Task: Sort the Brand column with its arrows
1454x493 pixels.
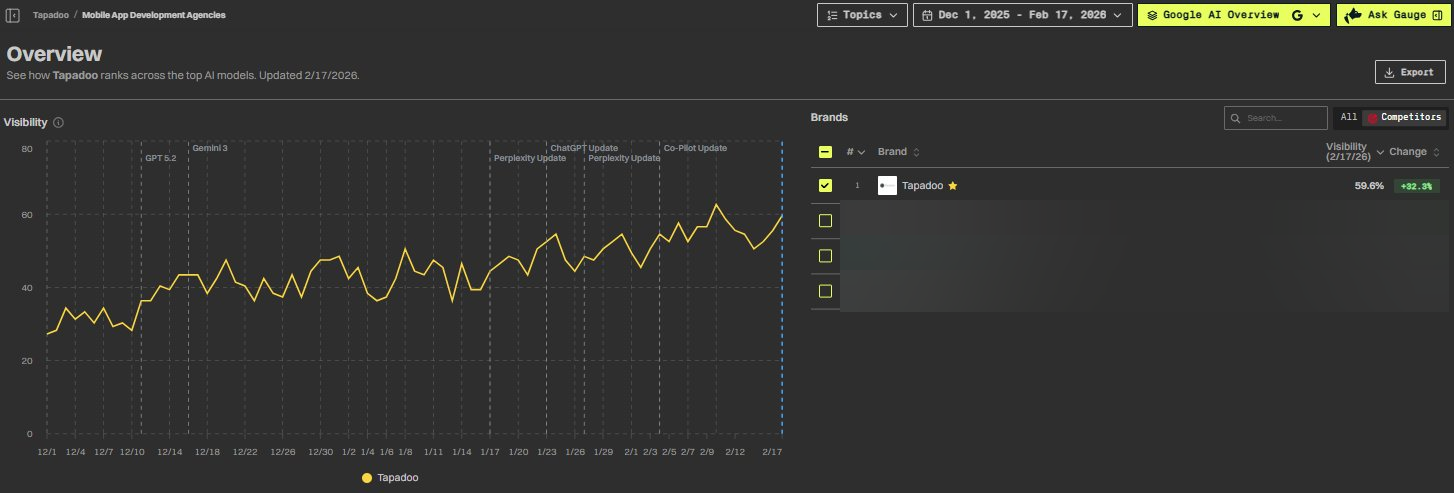Action: [917, 152]
